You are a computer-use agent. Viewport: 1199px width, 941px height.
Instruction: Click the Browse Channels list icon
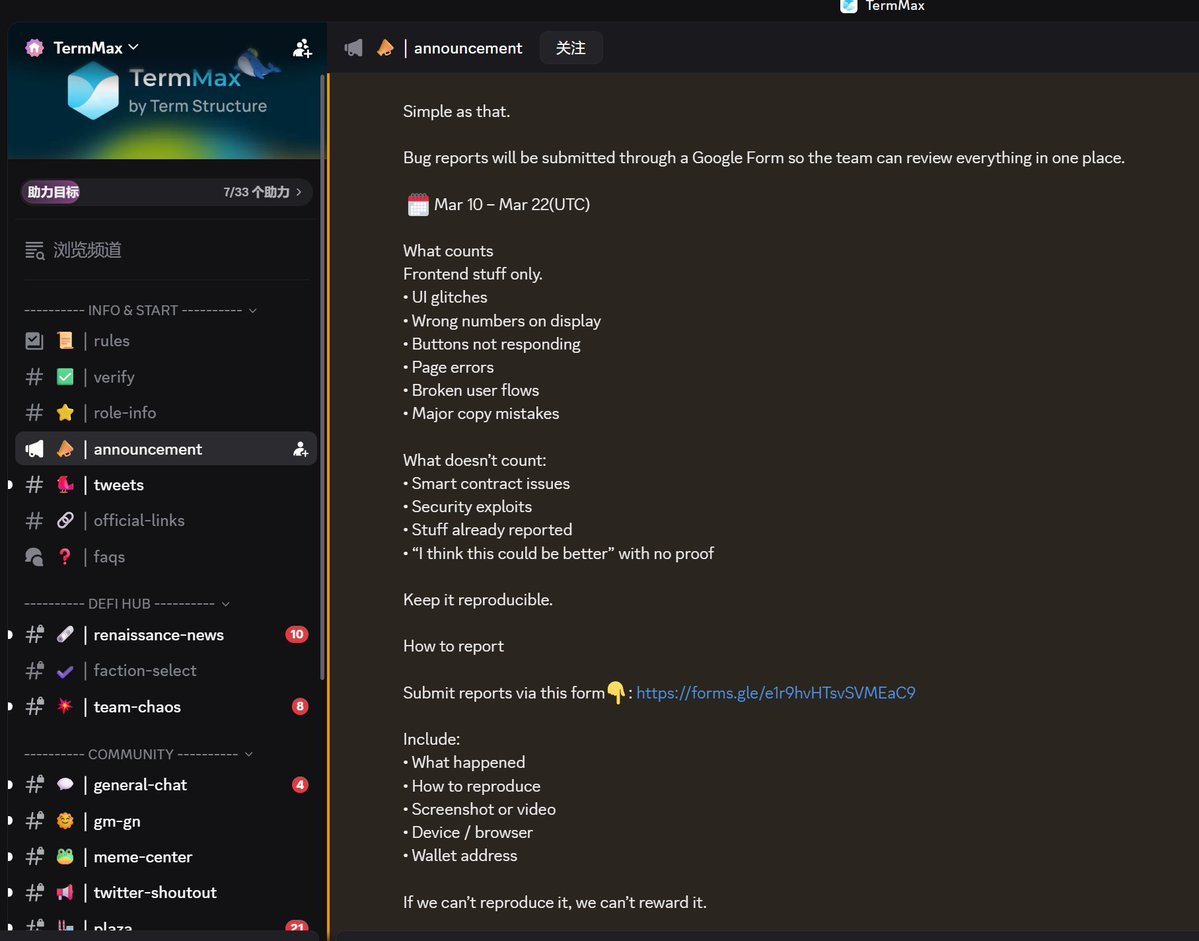(35, 250)
